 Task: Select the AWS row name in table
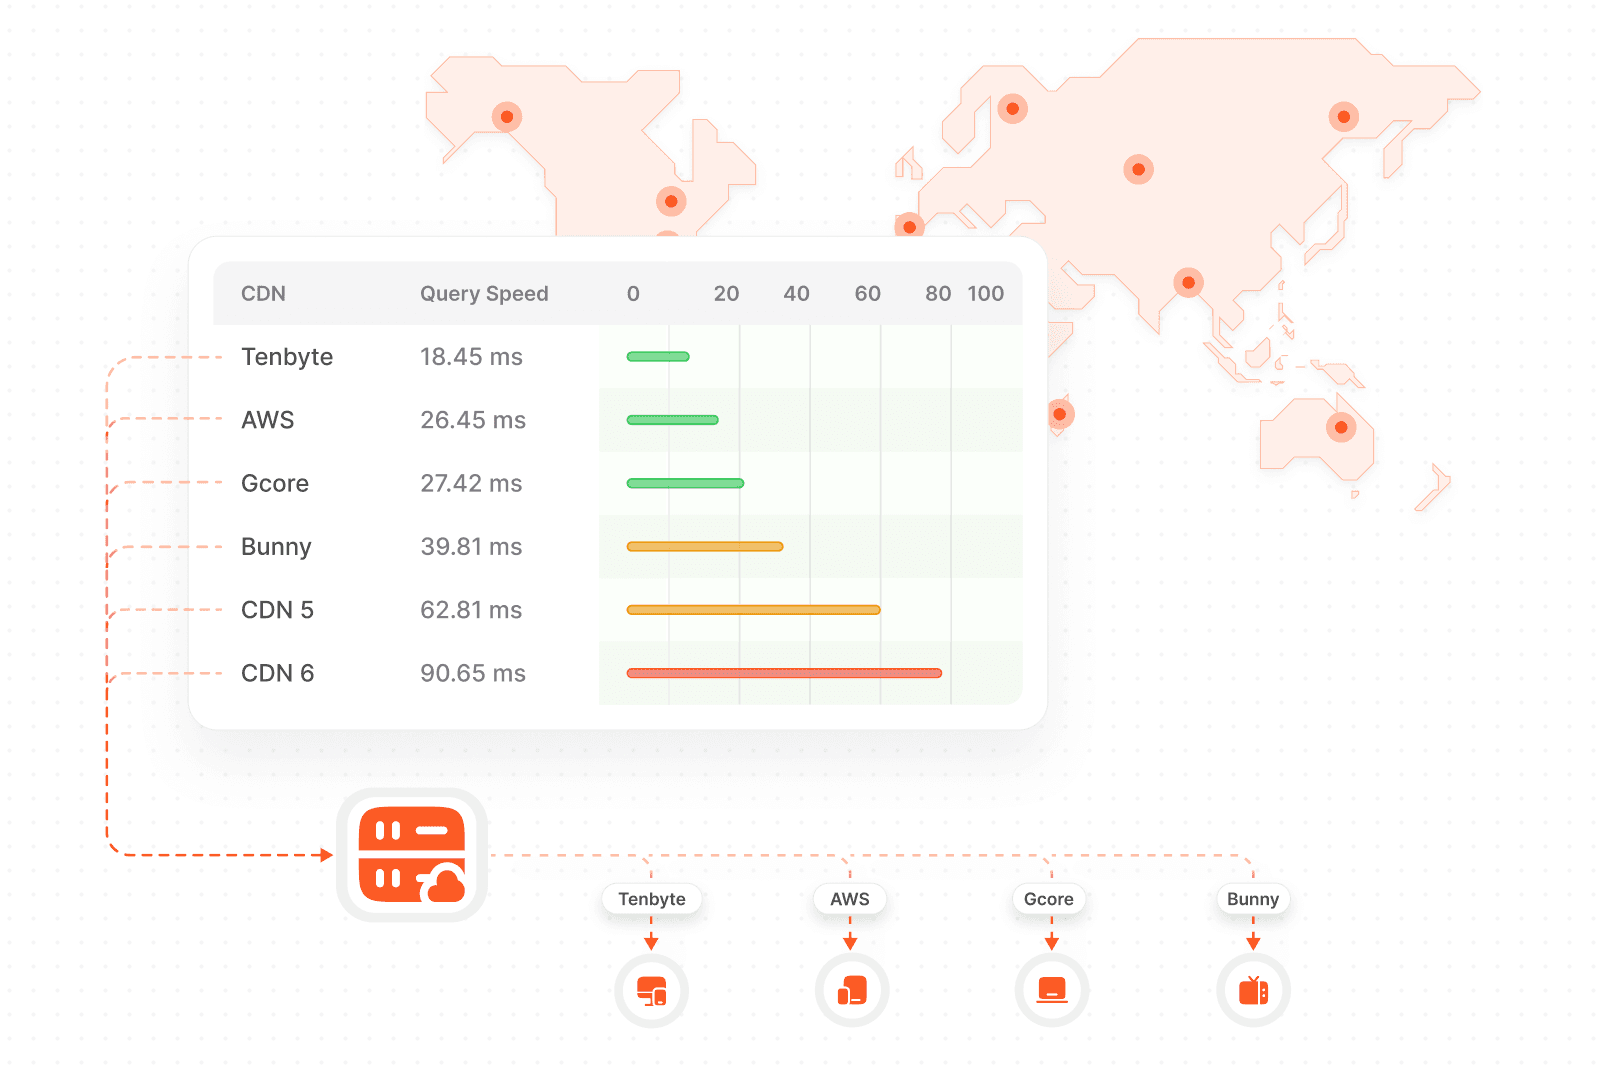[268, 420]
